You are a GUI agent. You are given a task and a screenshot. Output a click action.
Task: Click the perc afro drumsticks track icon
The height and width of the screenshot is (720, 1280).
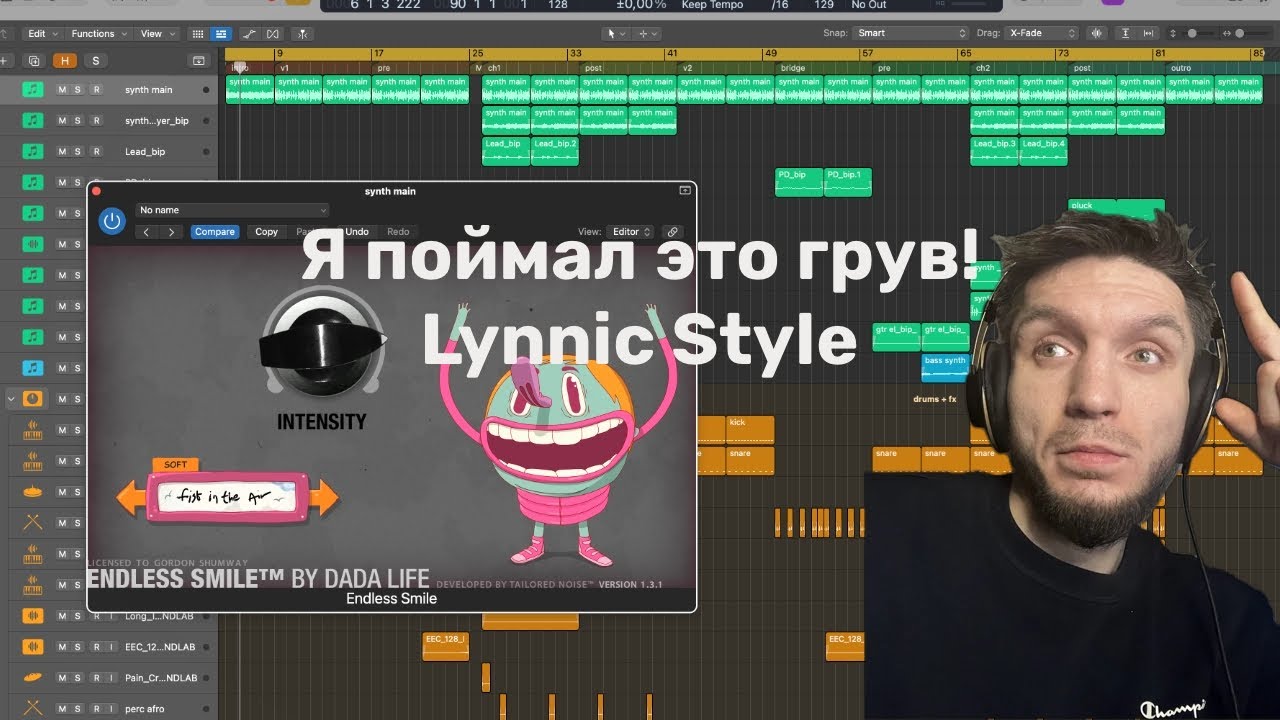click(x=33, y=707)
